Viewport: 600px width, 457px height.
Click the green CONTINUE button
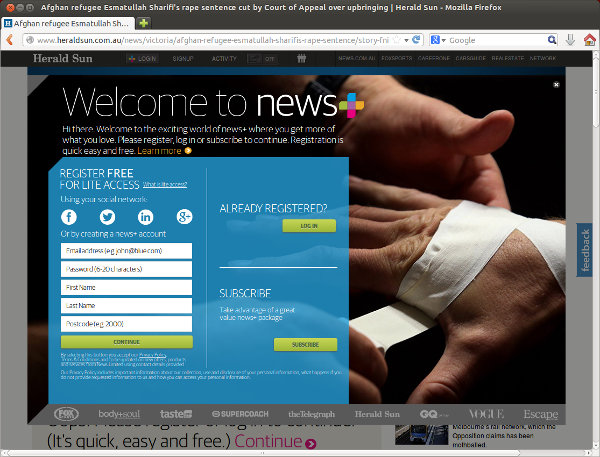coord(127,342)
